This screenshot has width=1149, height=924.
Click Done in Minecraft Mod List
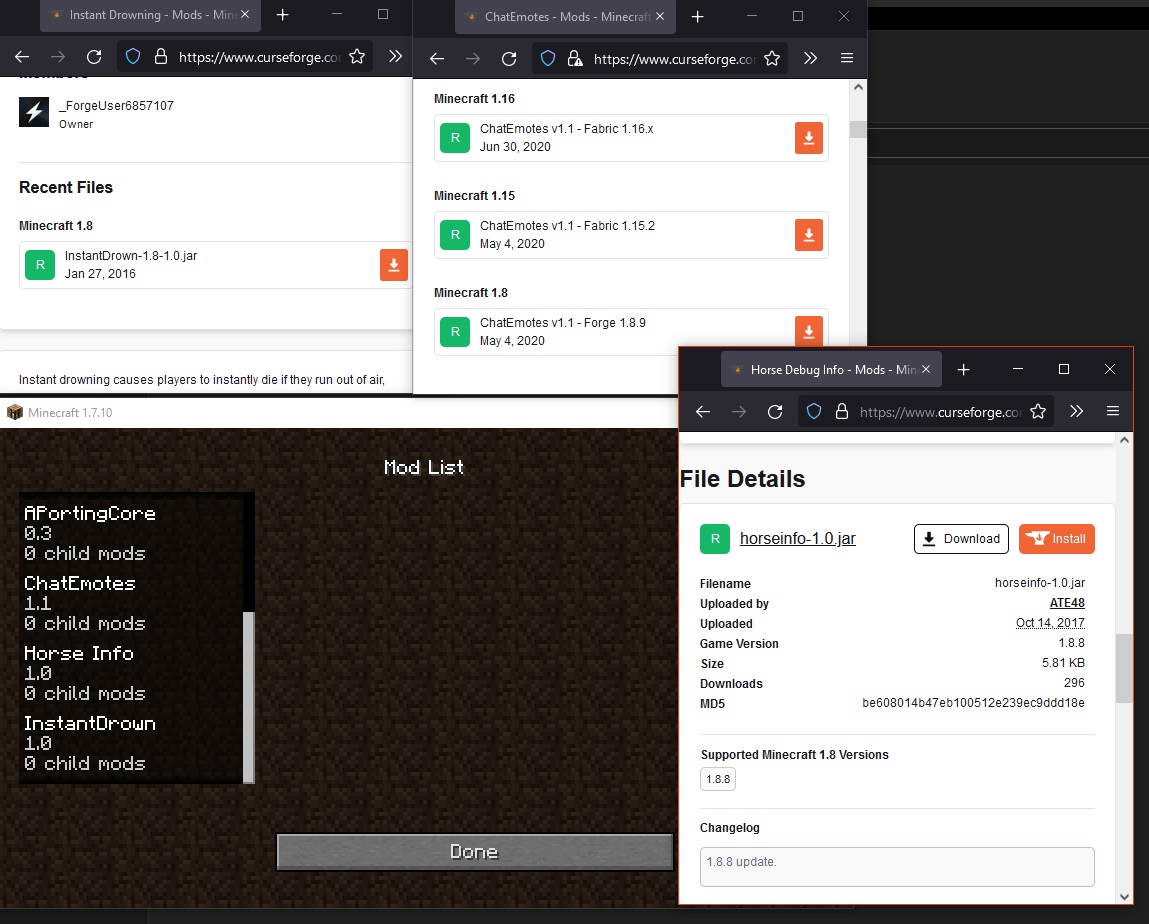(x=474, y=851)
